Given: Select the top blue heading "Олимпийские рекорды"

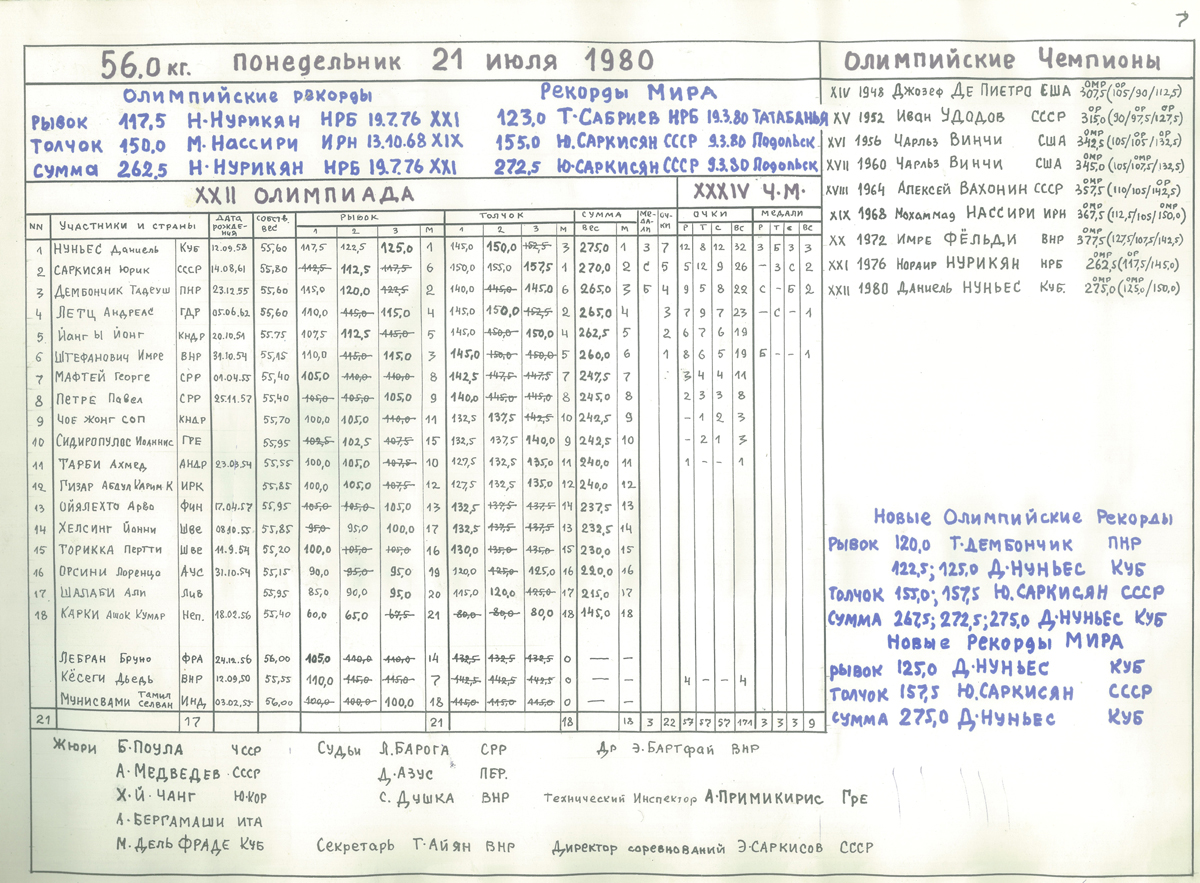Looking at the screenshot, I should pyautogui.click(x=248, y=96).
